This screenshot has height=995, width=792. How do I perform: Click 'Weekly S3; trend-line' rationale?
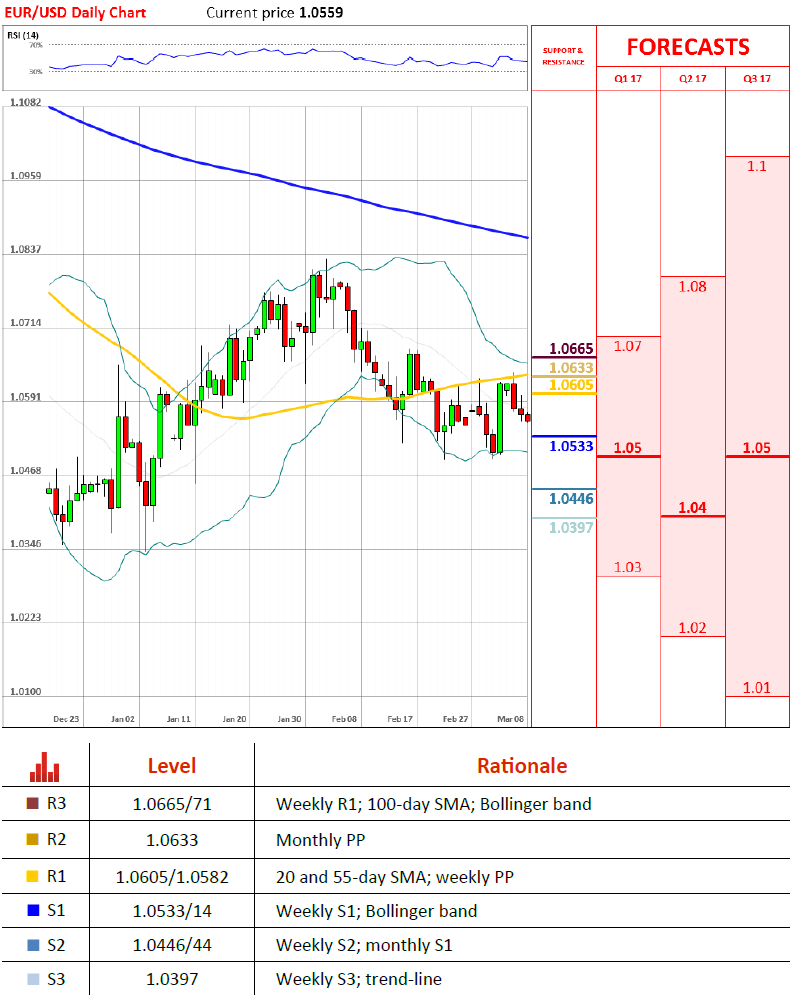[359, 979]
